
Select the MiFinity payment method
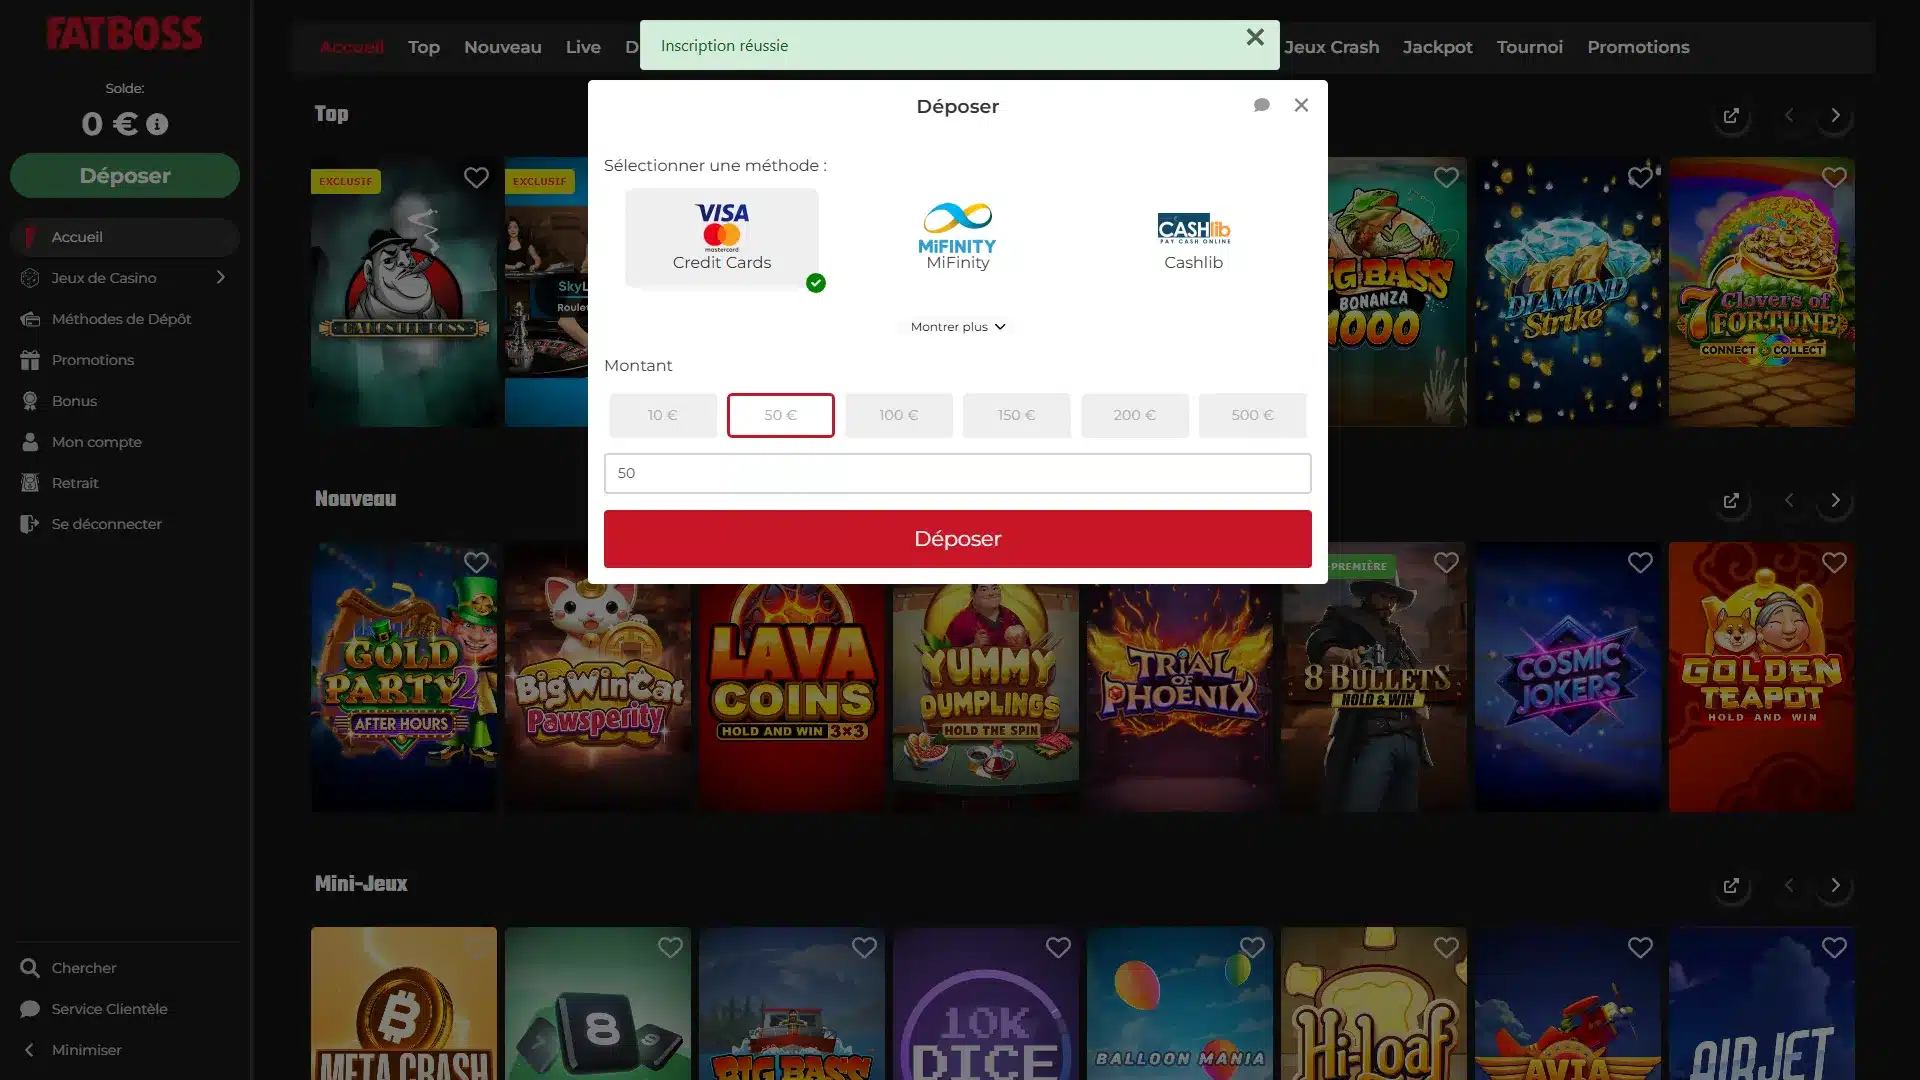pos(956,236)
